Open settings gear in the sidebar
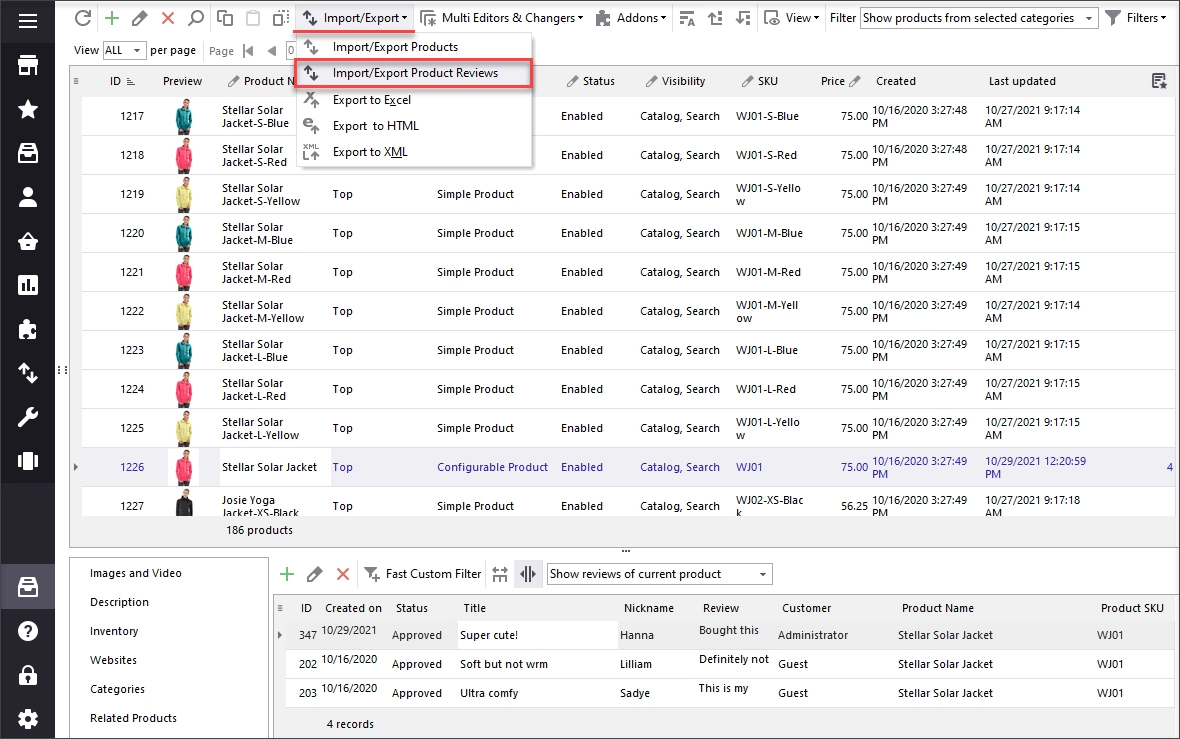 point(28,719)
